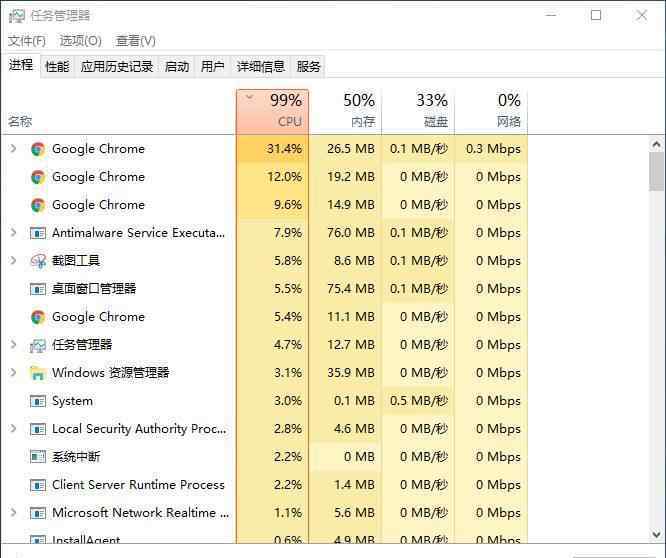Click the 75.4 MB memory value

point(351,289)
